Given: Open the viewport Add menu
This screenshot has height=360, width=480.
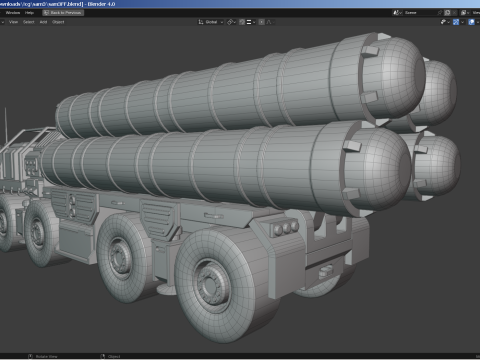Looking at the screenshot, I should pyautogui.click(x=43, y=22).
